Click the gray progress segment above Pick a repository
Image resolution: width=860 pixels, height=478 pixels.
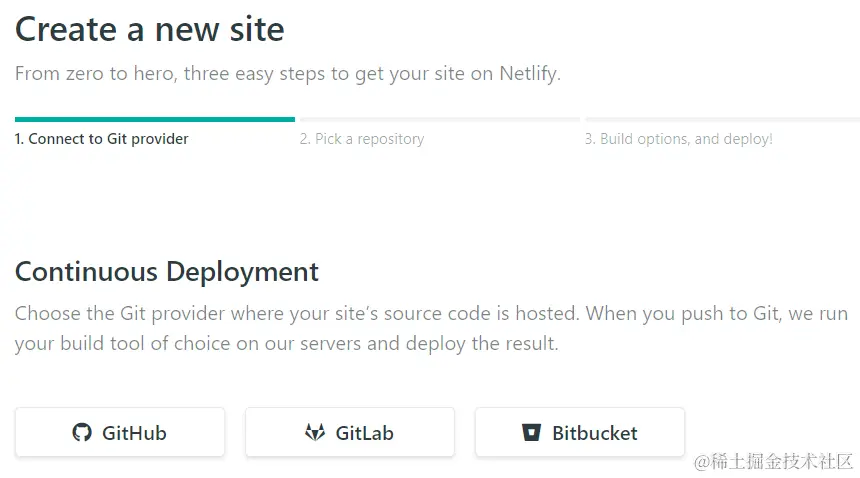[x=440, y=119]
